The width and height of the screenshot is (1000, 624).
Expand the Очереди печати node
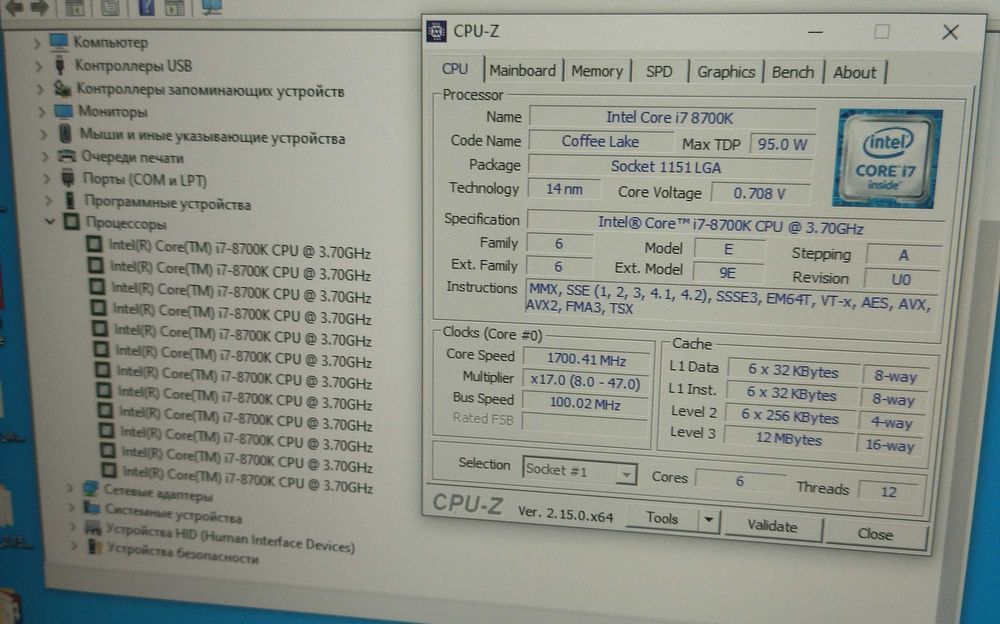point(45,157)
